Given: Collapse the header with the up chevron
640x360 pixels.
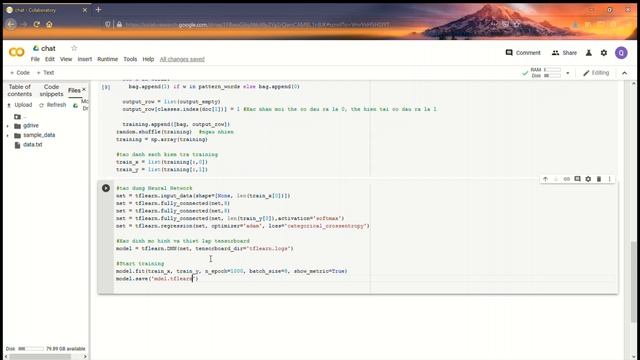Looking at the screenshot, I should (624, 73).
